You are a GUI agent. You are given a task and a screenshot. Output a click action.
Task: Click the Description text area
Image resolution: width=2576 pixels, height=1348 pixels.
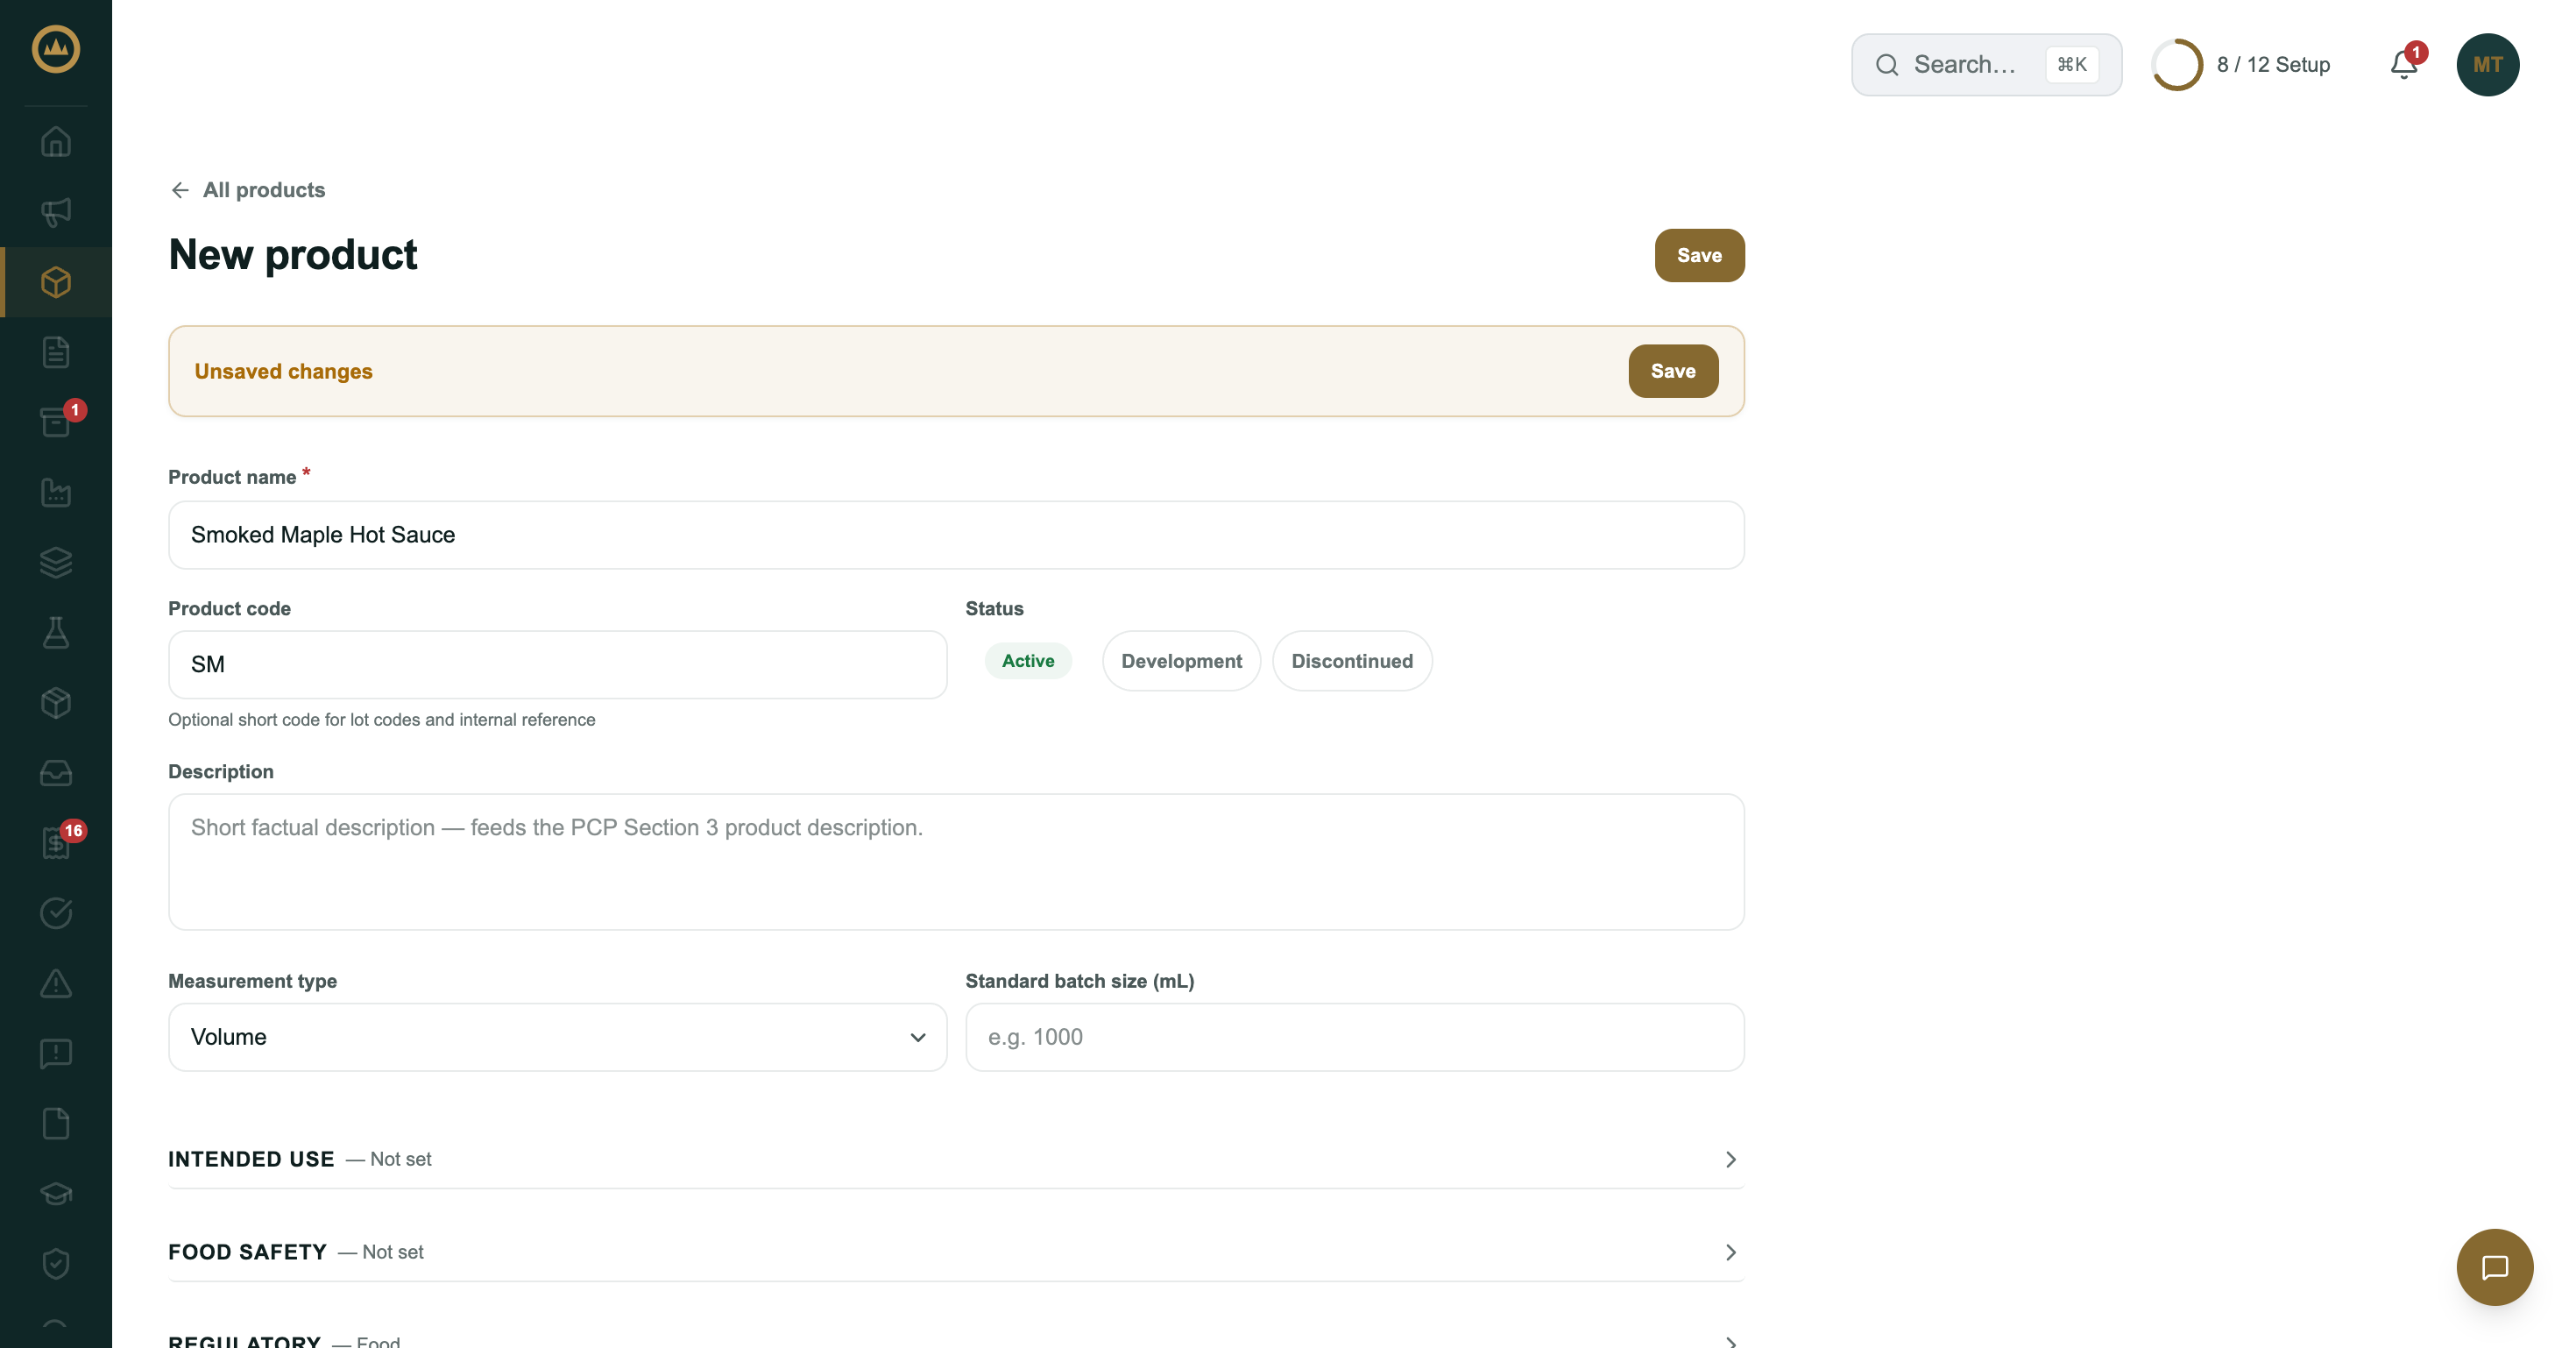[955, 862]
